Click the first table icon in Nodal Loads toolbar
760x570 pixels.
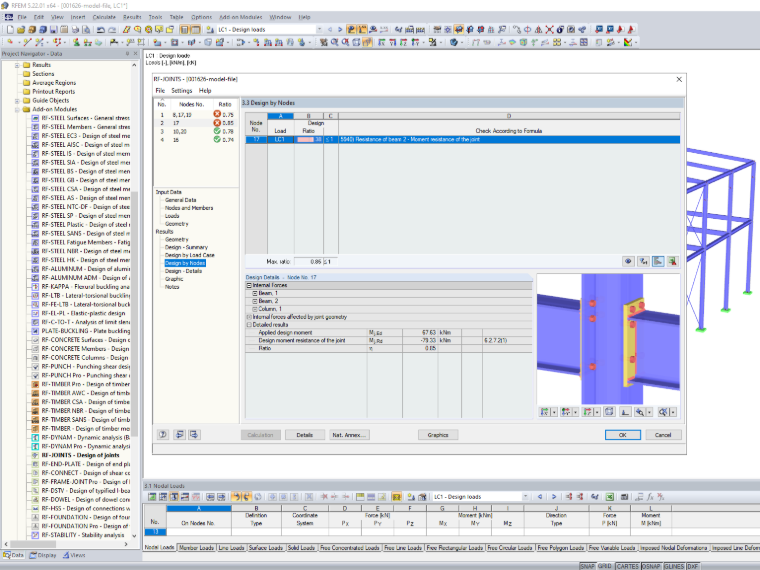(152, 497)
